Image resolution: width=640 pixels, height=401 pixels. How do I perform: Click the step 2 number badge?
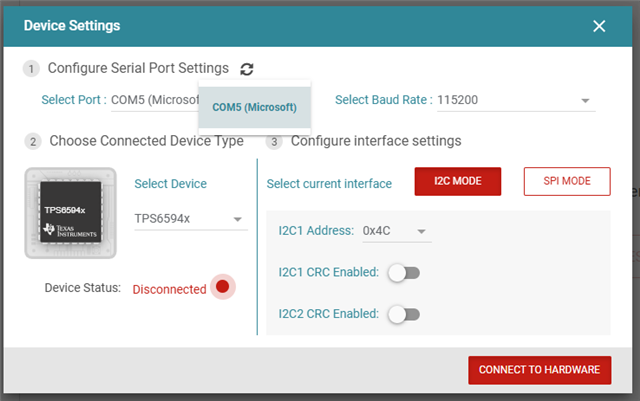(33, 142)
